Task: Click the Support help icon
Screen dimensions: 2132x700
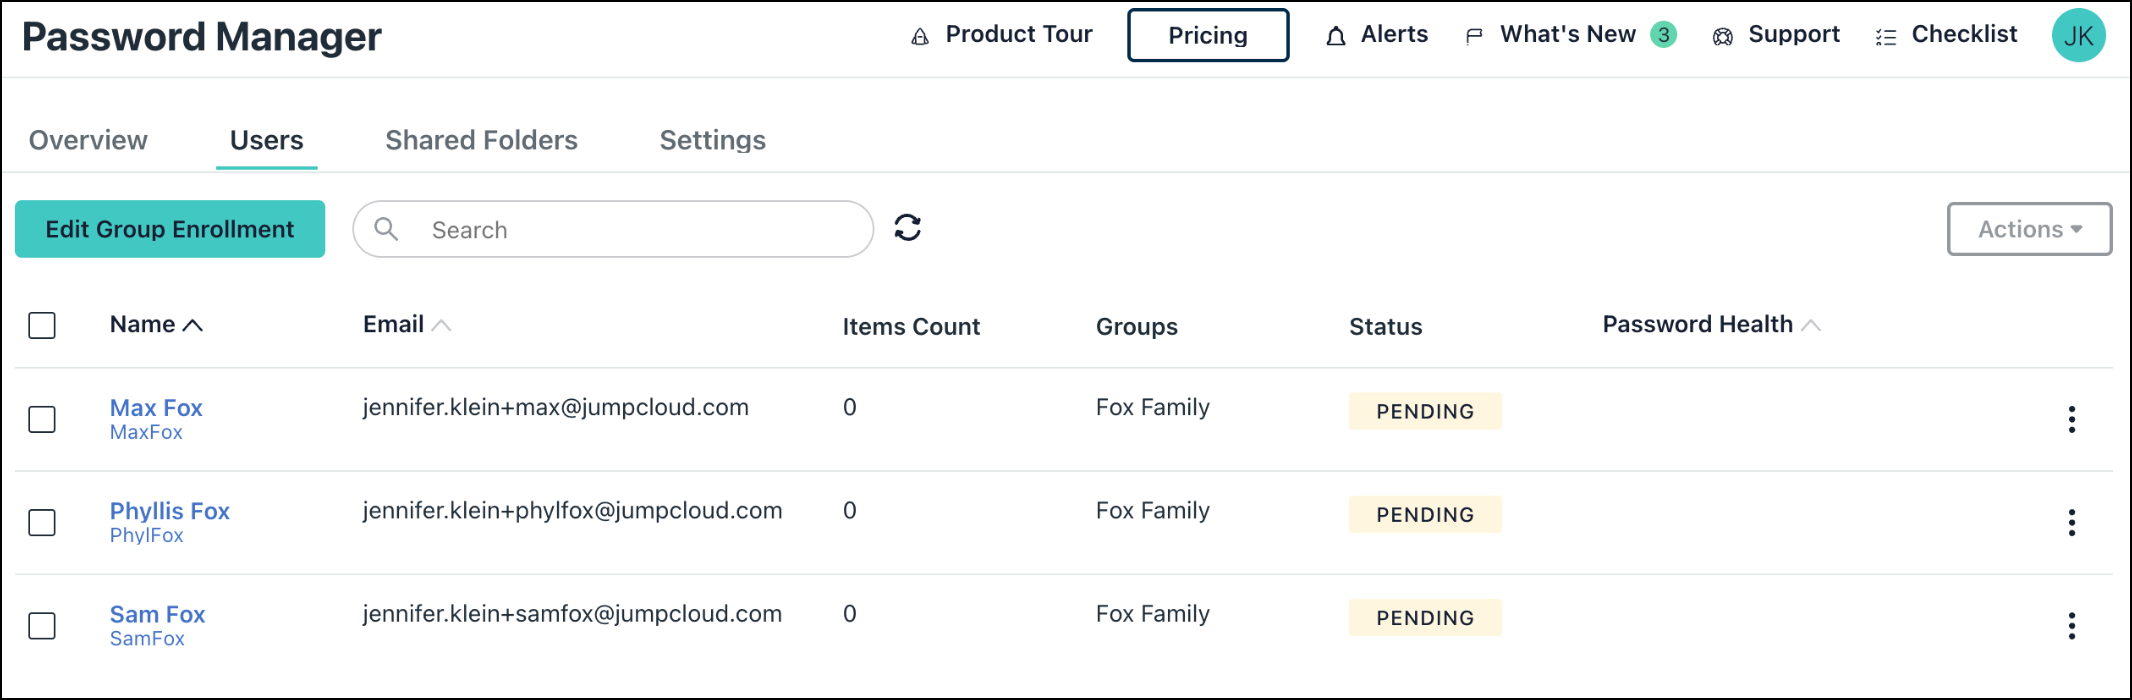Action: click(x=1723, y=35)
